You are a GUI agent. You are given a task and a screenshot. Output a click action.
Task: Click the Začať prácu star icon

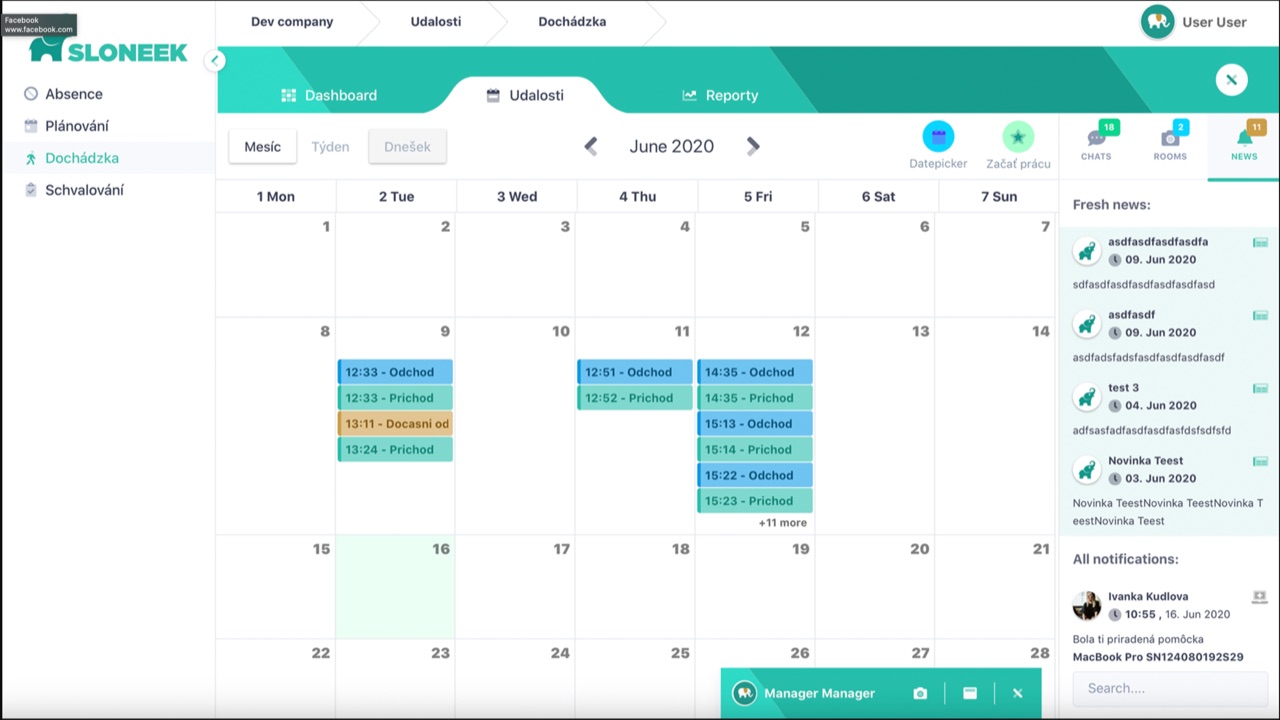(x=1018, y=136)
